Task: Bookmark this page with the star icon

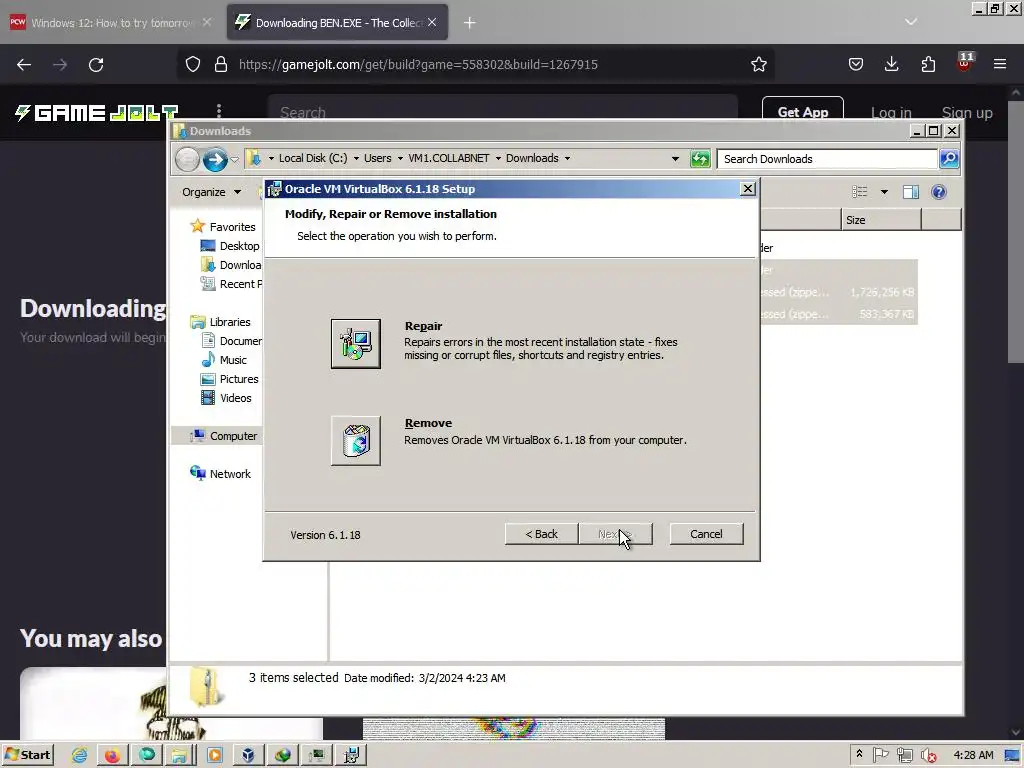Action: tap(758, 64)
